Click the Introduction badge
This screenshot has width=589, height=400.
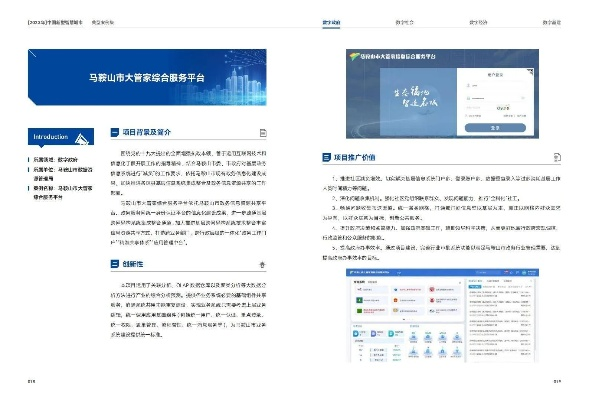coord(61,136)
